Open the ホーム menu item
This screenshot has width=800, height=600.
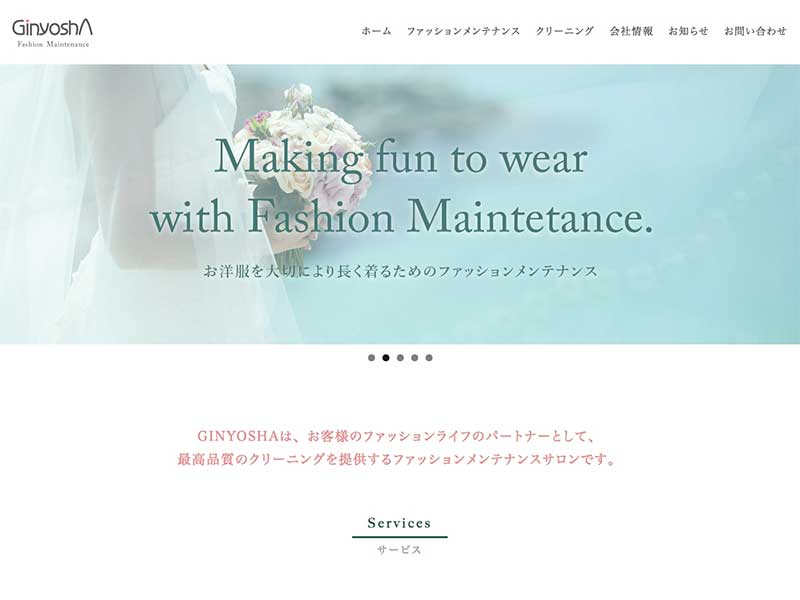coord(377,31)
